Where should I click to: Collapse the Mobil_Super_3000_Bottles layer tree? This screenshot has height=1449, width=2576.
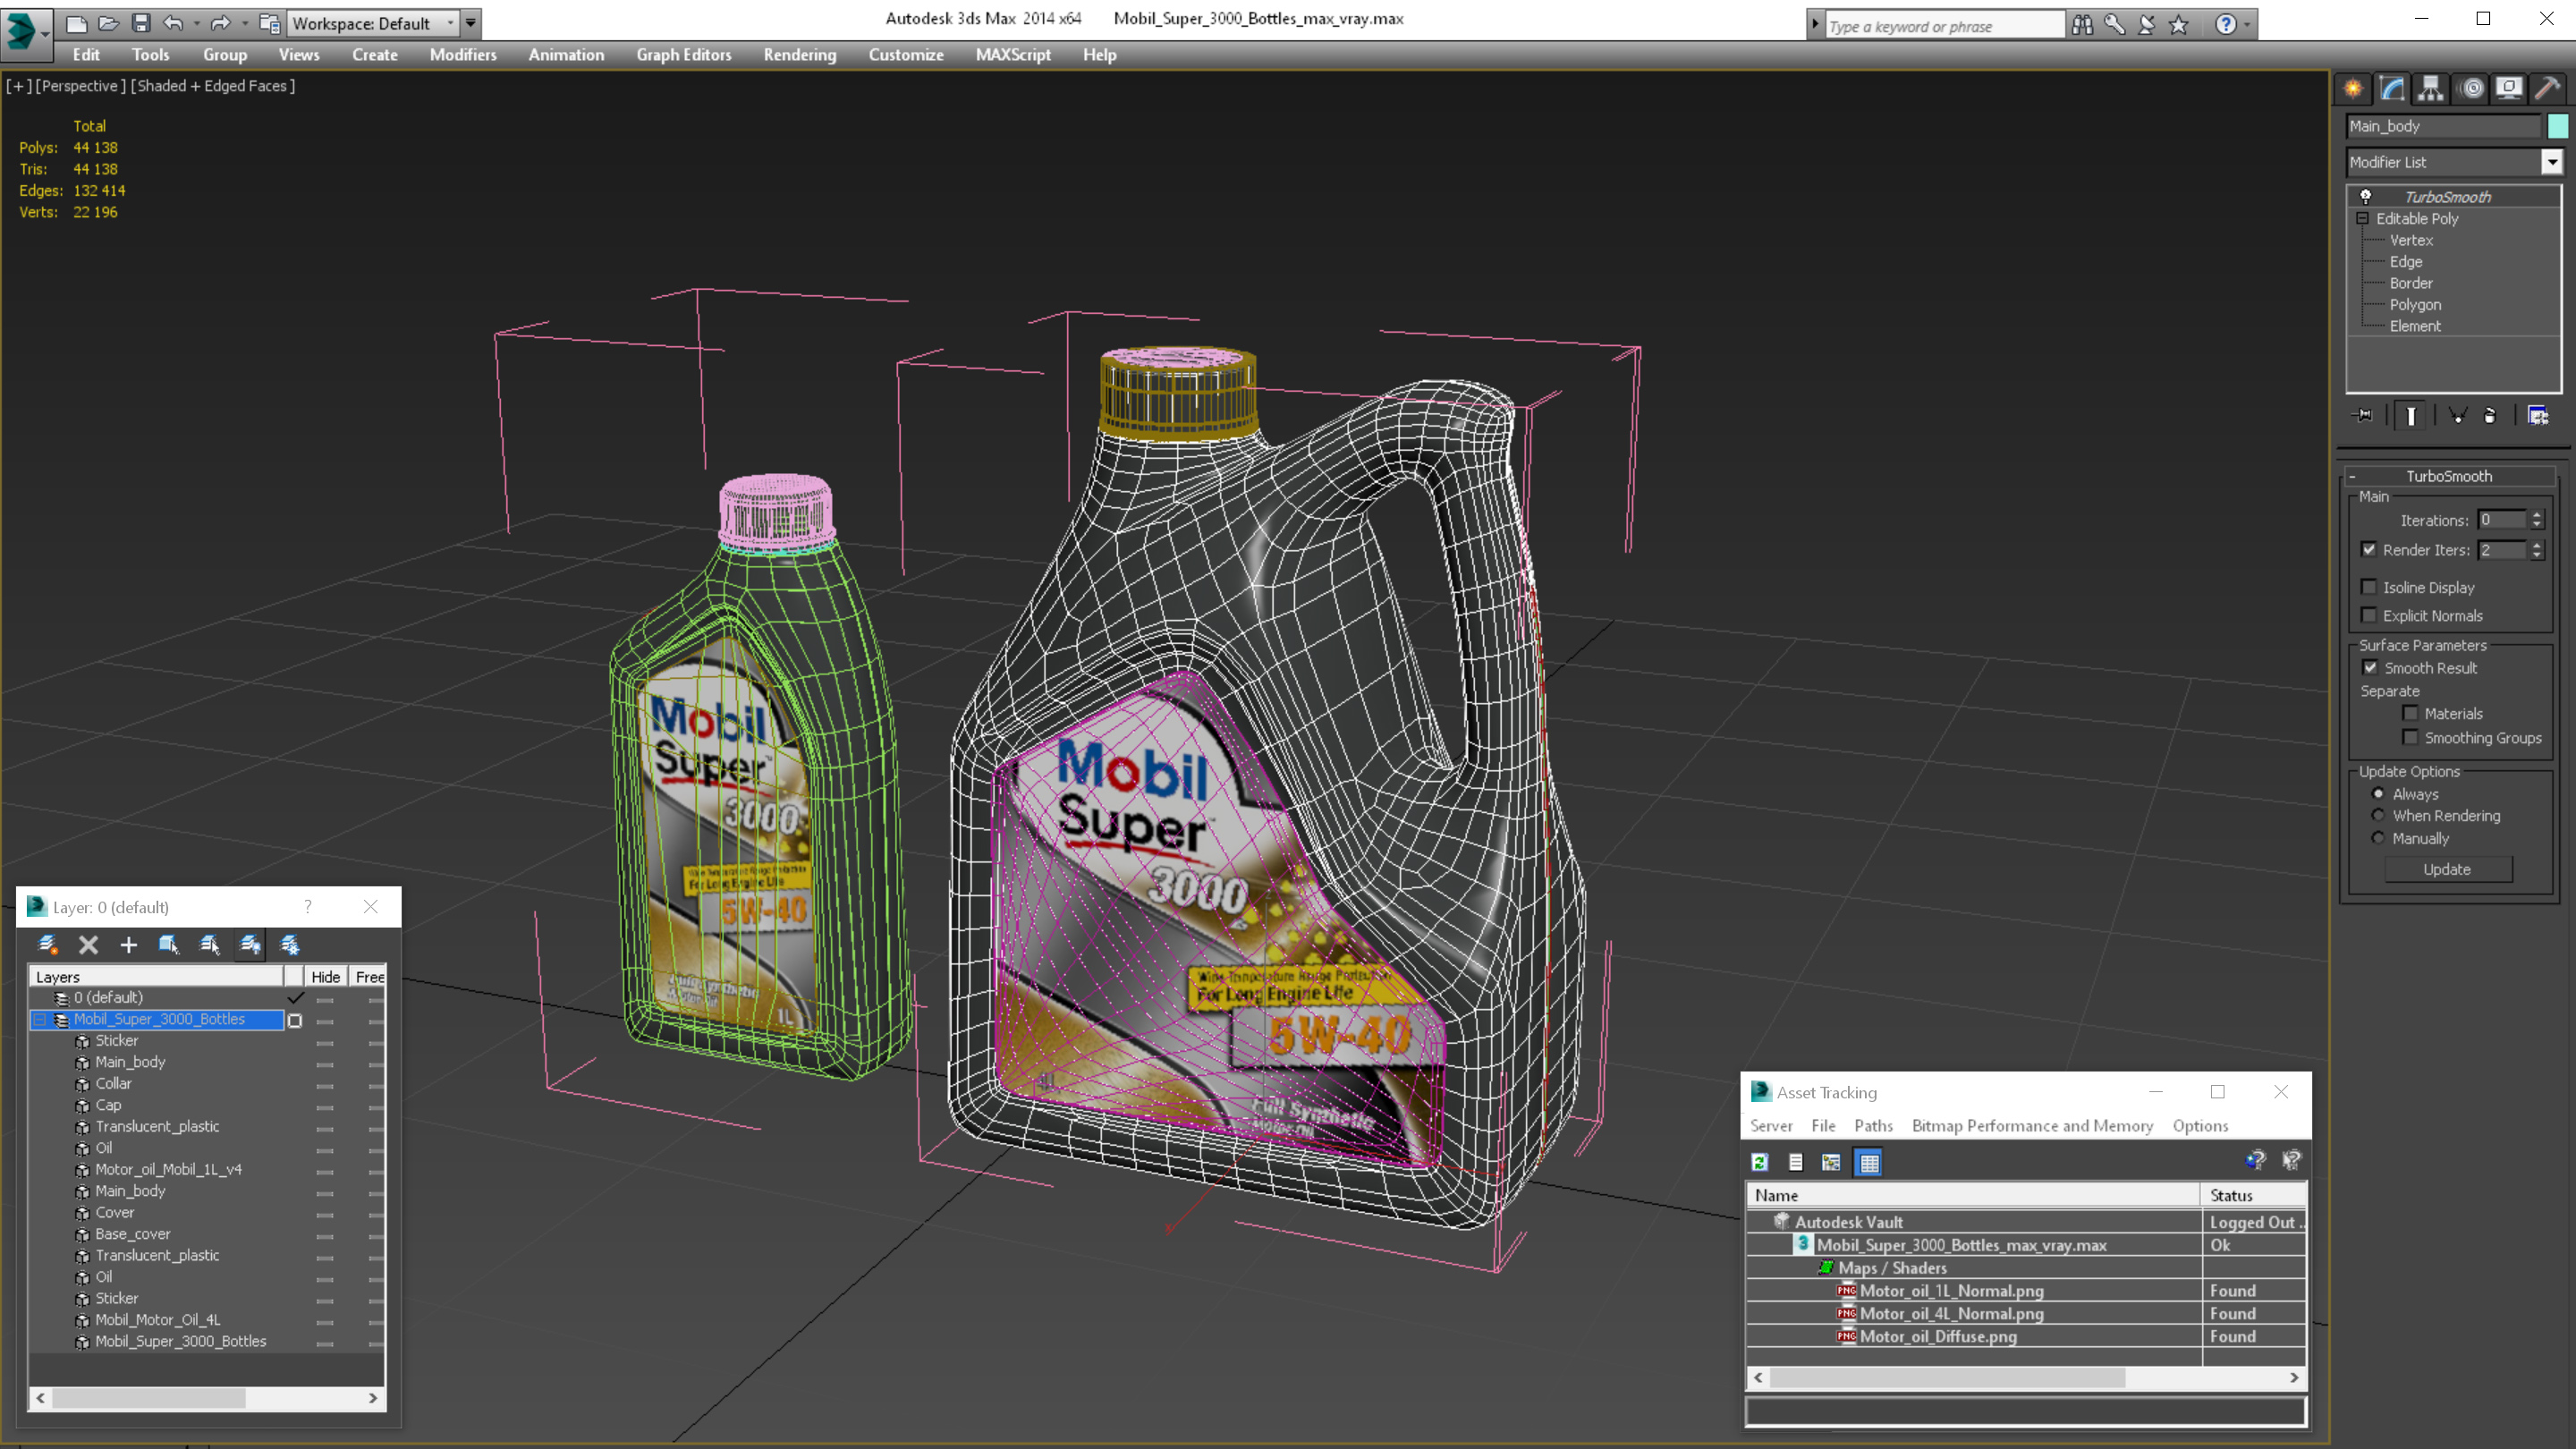40,1019
